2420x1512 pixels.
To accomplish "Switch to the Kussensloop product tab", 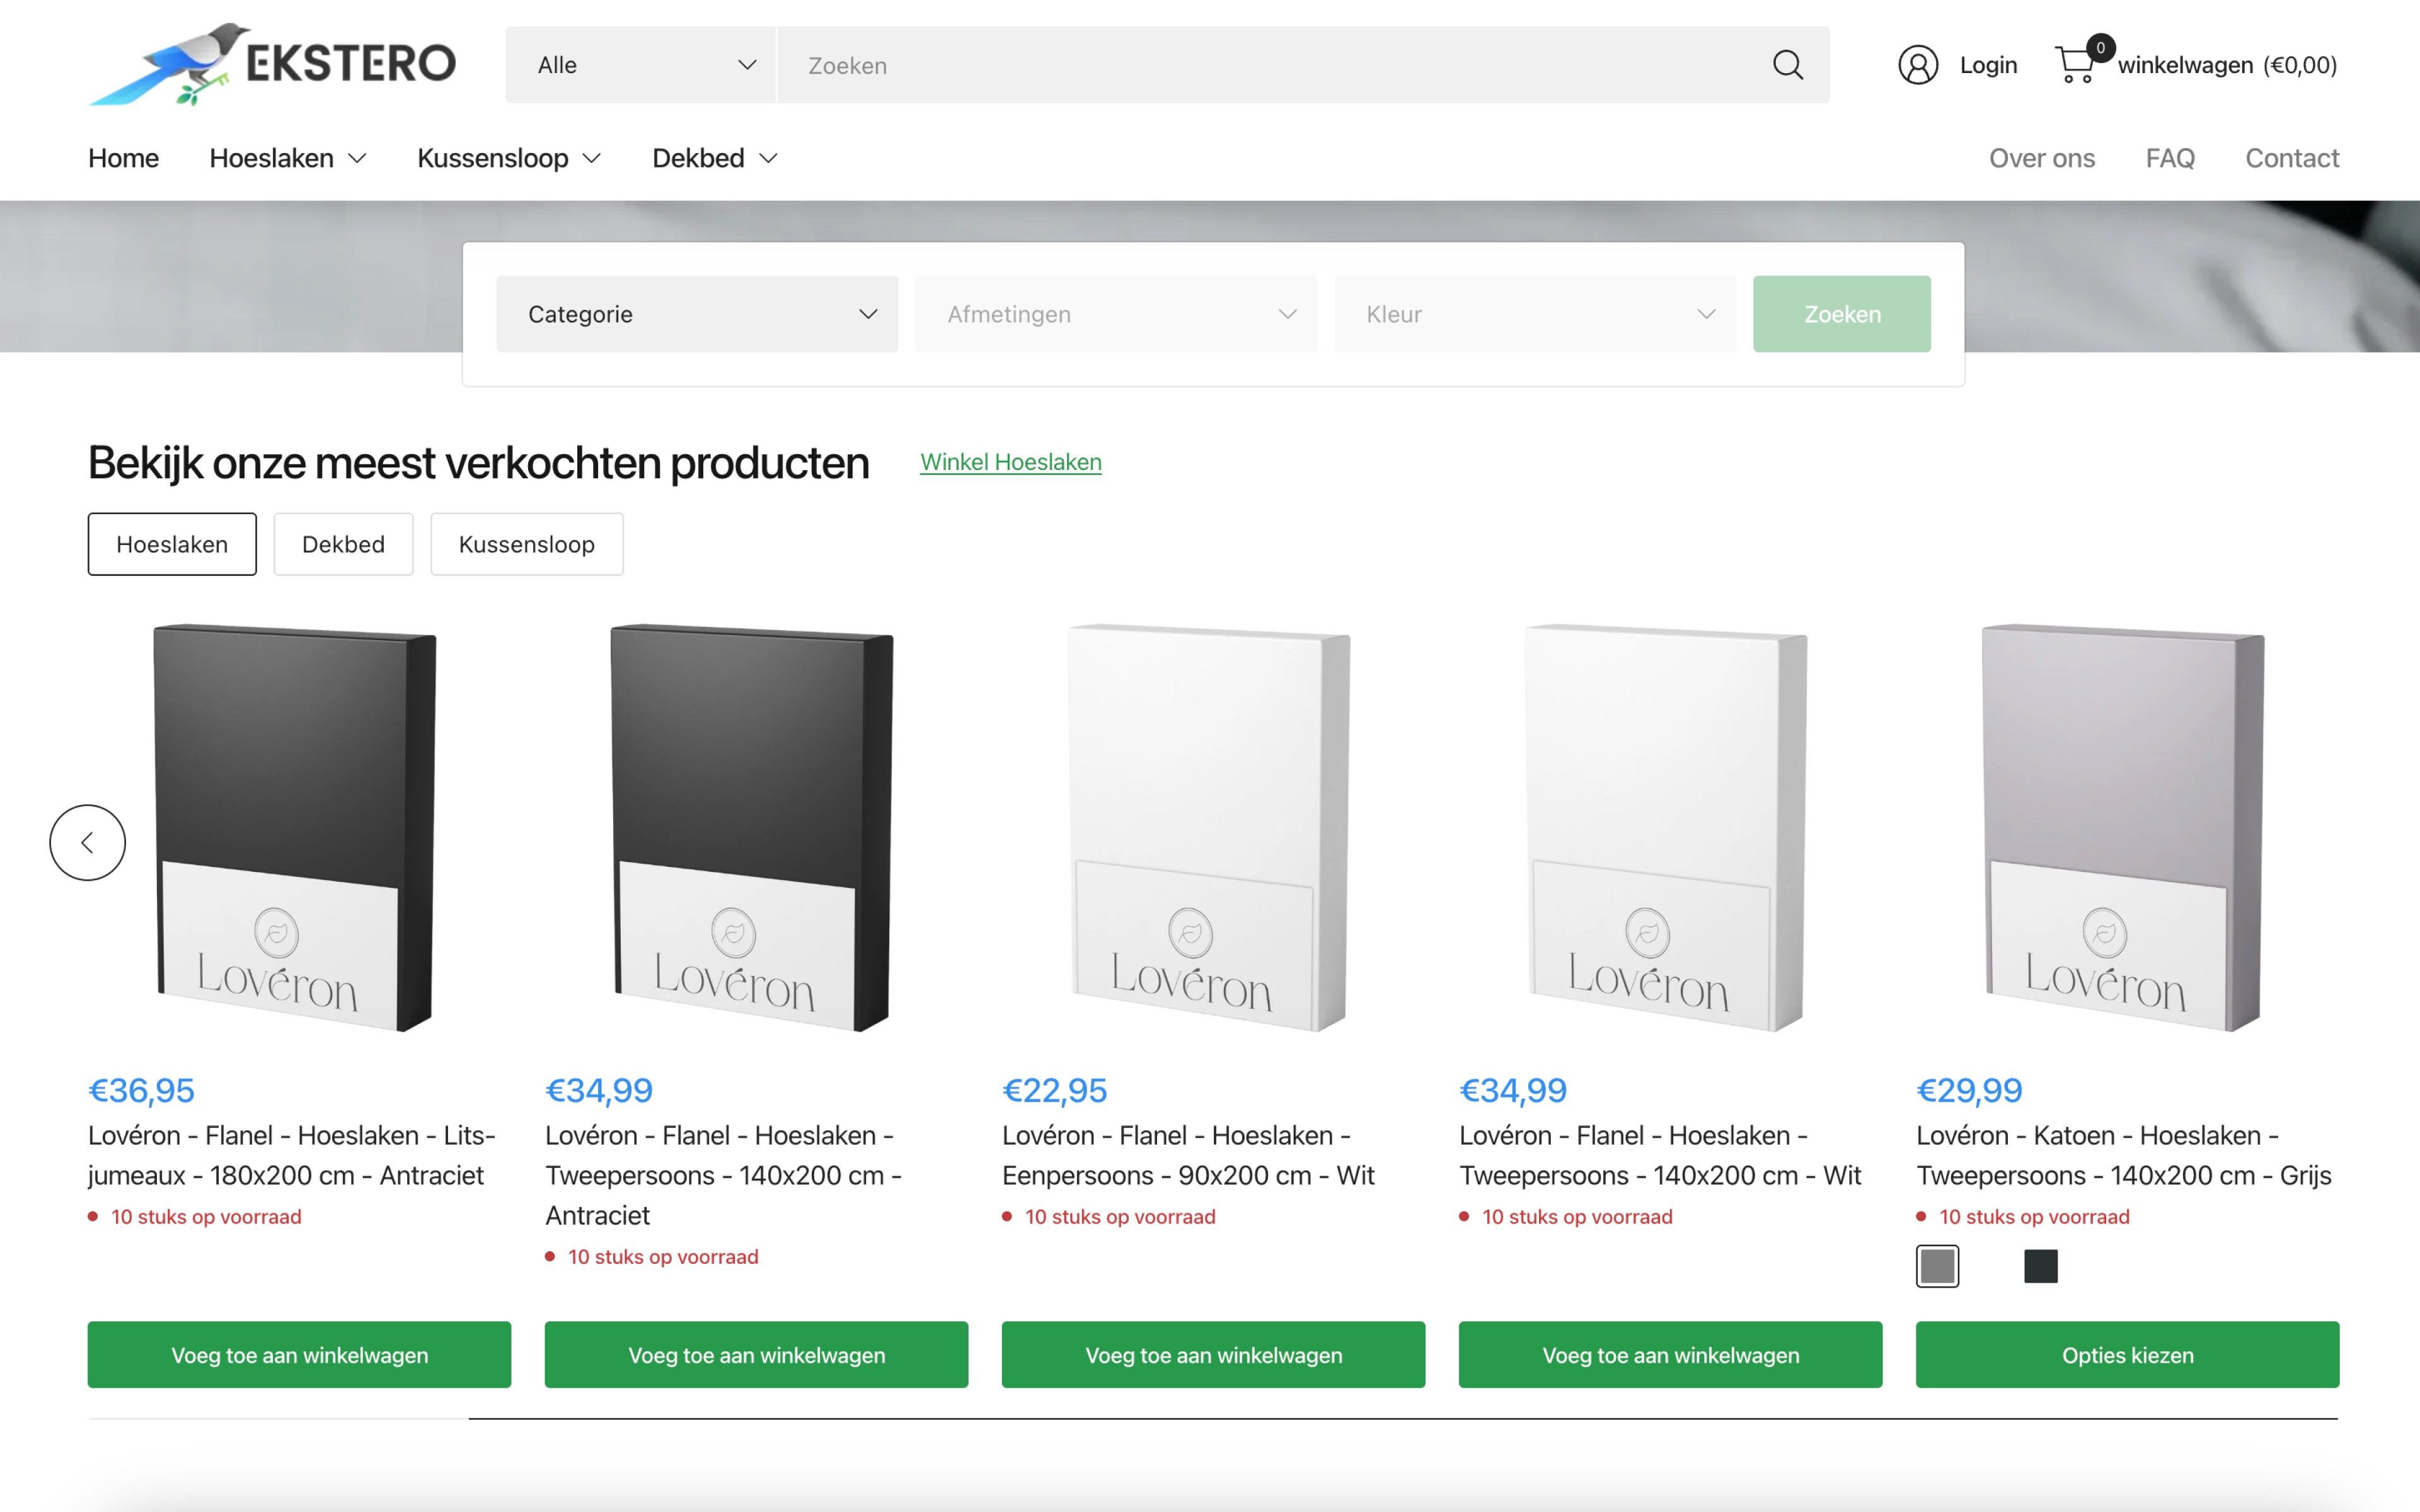I will pos(526,544).
